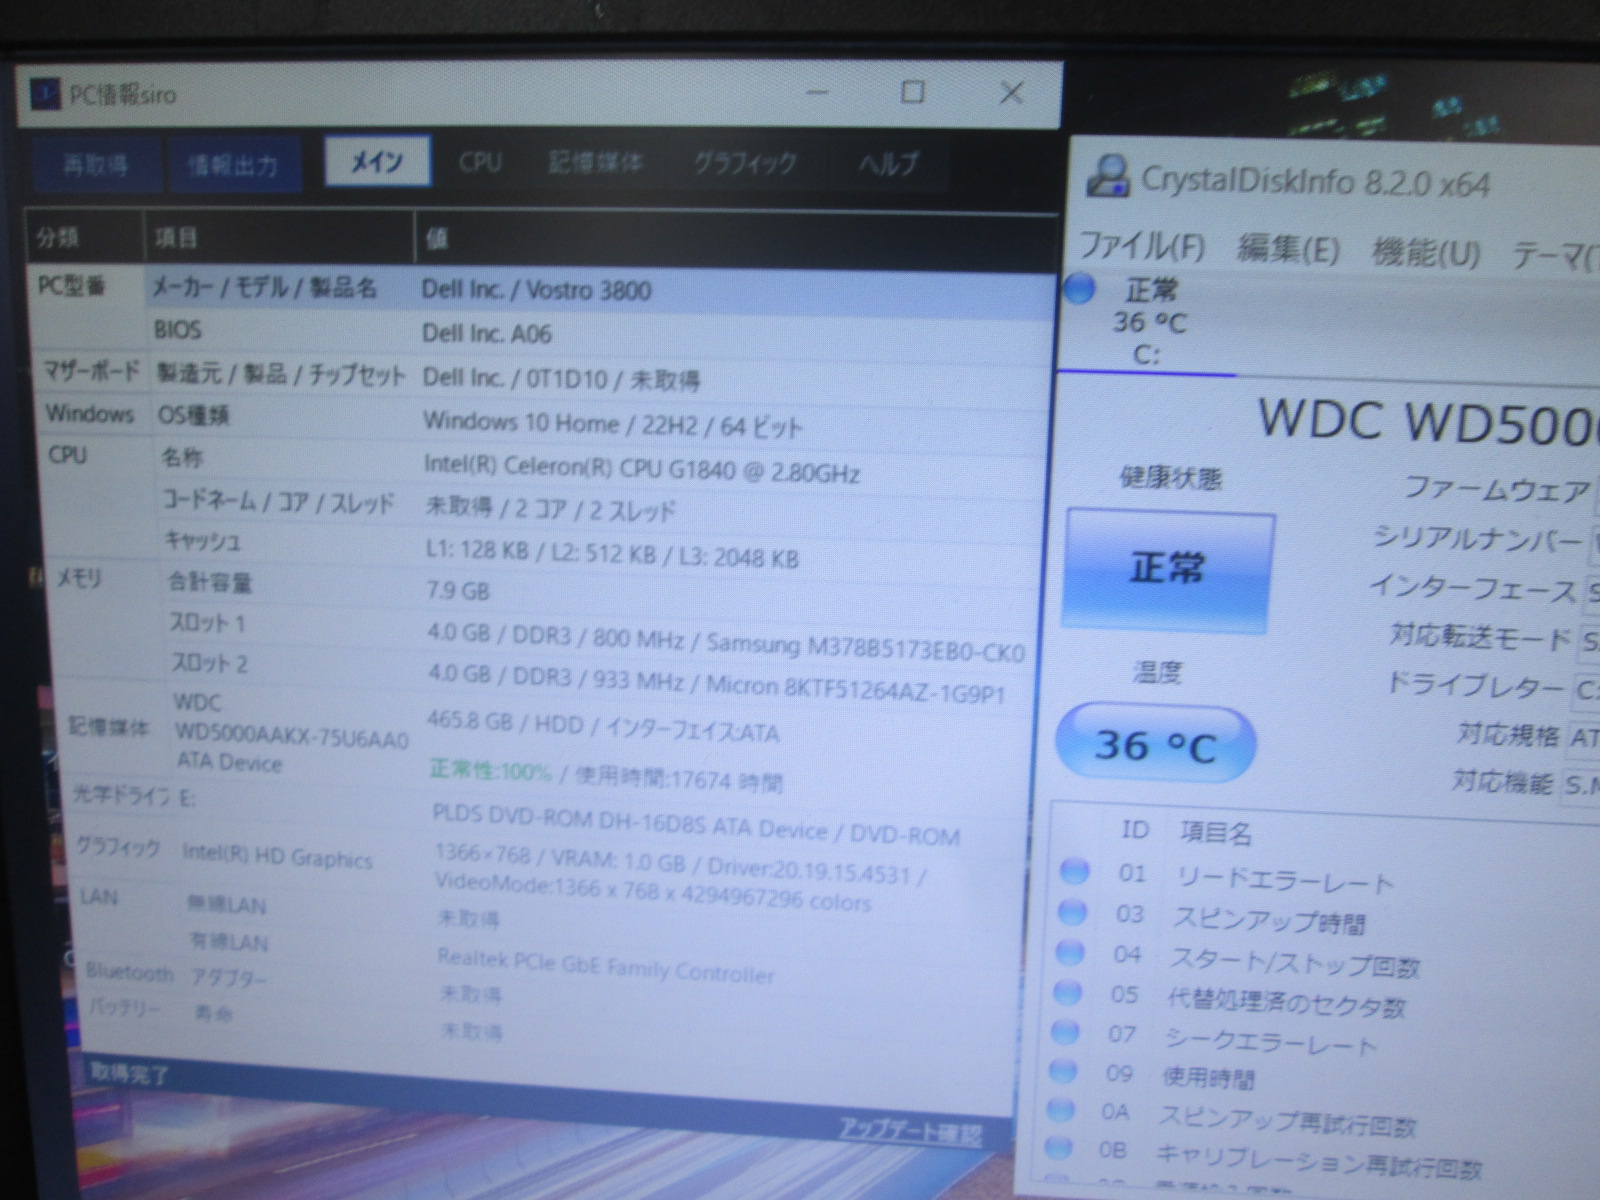The height and width of the screenshot is (1200, 1600).
Task: Open the ファイル(F) menu in CrystalDiskInfo
Action: point(1143,246)
